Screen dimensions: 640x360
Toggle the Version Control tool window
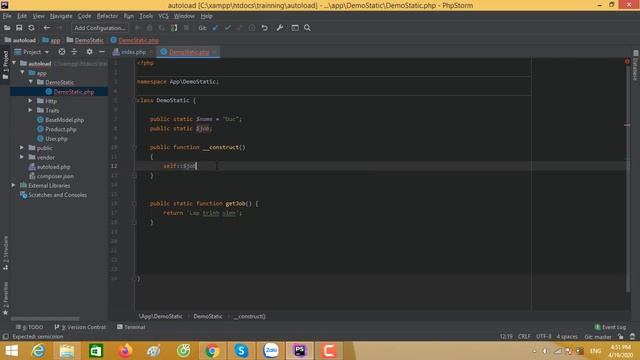(x=80, y=327)
